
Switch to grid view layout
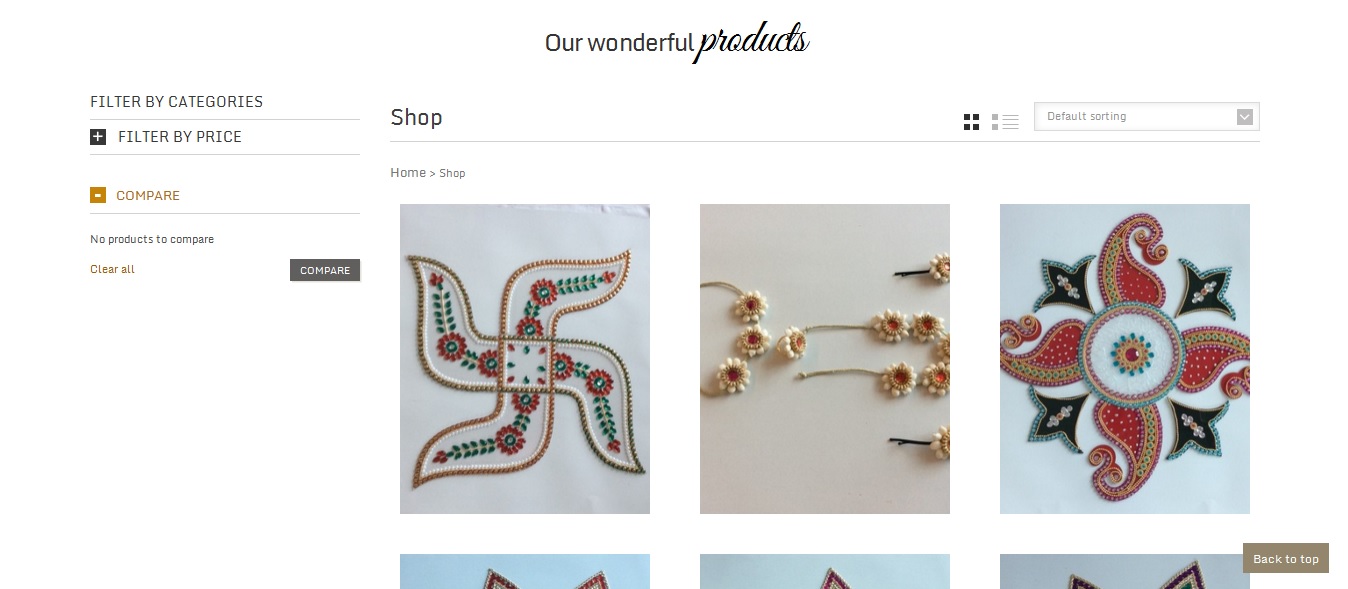[971, 122]
